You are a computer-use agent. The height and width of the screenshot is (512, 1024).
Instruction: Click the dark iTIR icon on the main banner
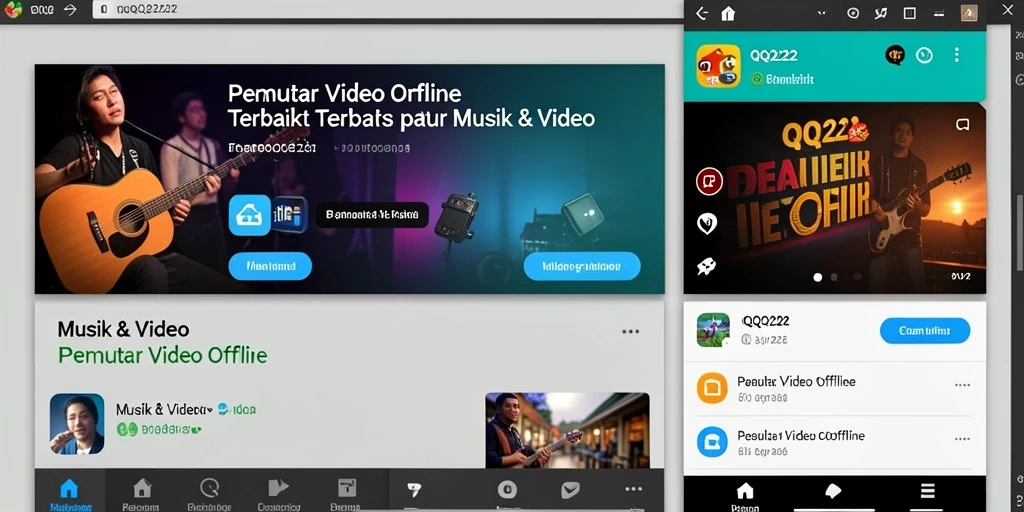[x=290, y=216]
